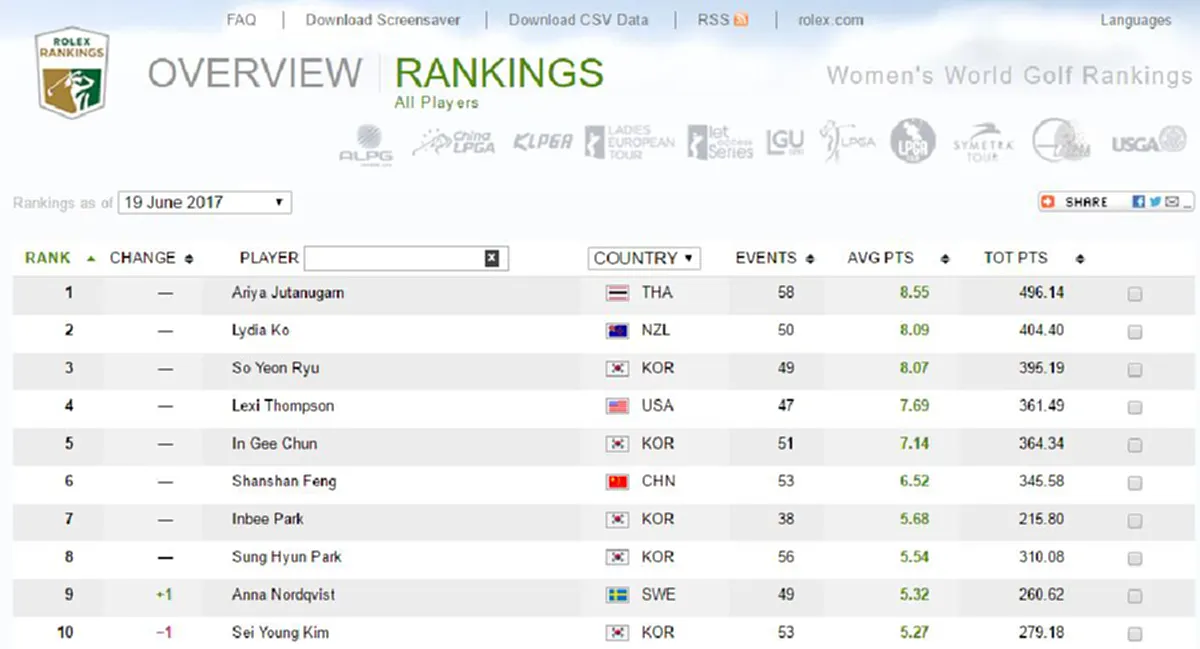
Task: Sort the table by Tot Pts
Action: click(x=1034, y=258)
